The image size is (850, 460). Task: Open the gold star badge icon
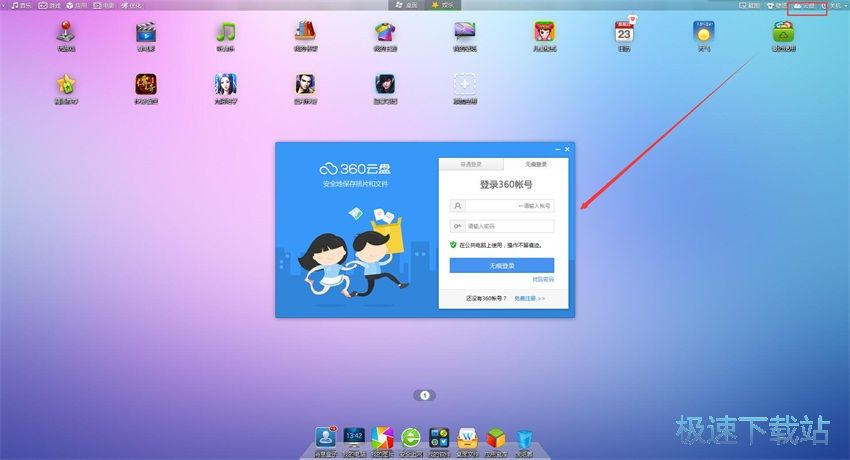[x=66, y=85]
